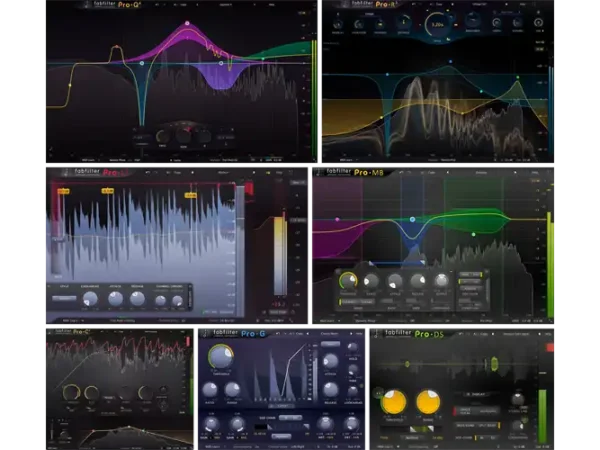Screen dimensions: 600x450
Task: Click the Audition button in Pro-DS
Action: pos(412,438)
